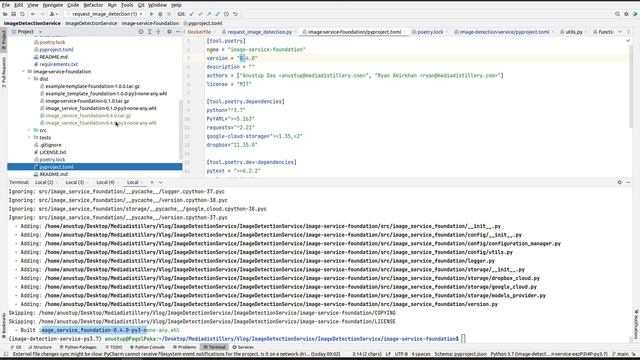The height and width of the screenshot is (360, 640).
Task: Open hidden editor tabs dropdown arrow
Action: click(620, 32)
